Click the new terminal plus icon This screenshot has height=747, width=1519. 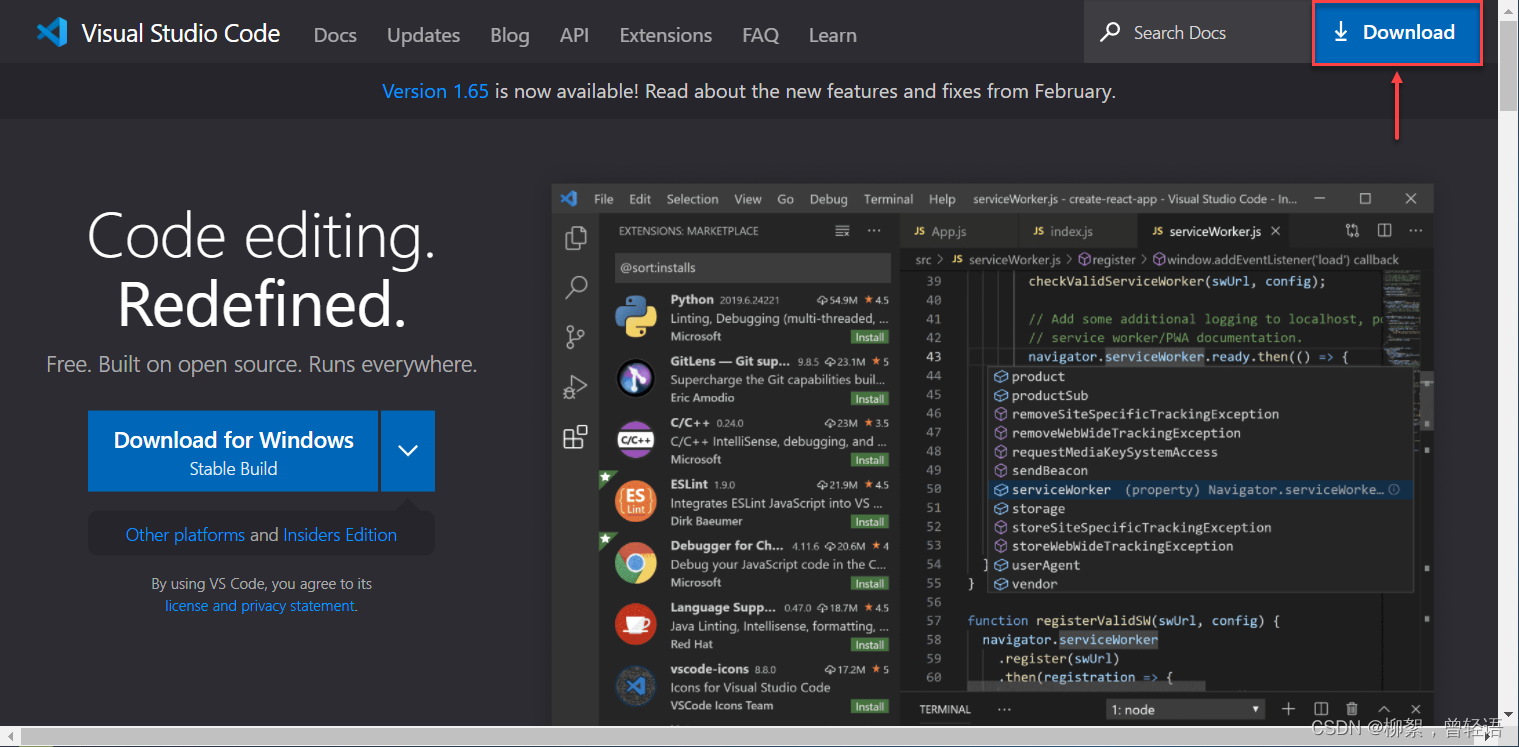coord(1289,709)
